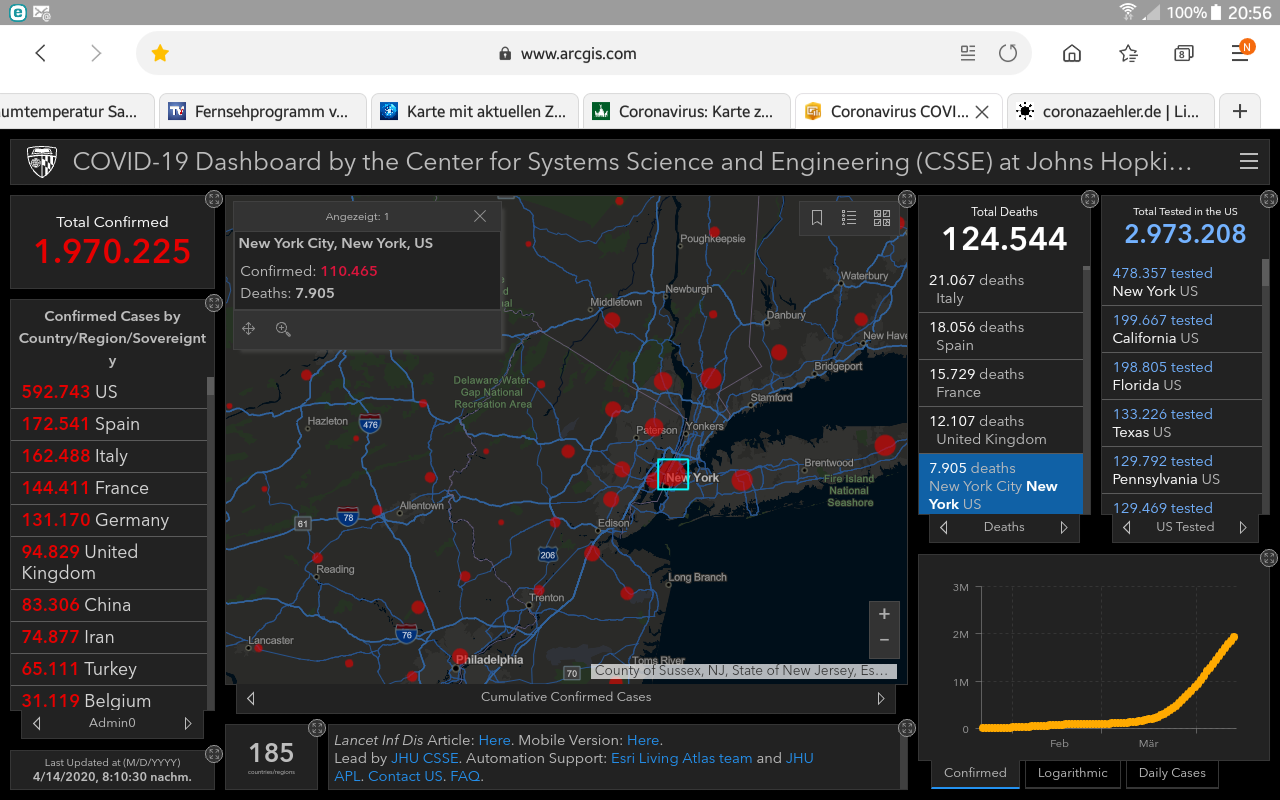Open Mobile Version Here link
1280x800 pixels.
pos(643,741)
